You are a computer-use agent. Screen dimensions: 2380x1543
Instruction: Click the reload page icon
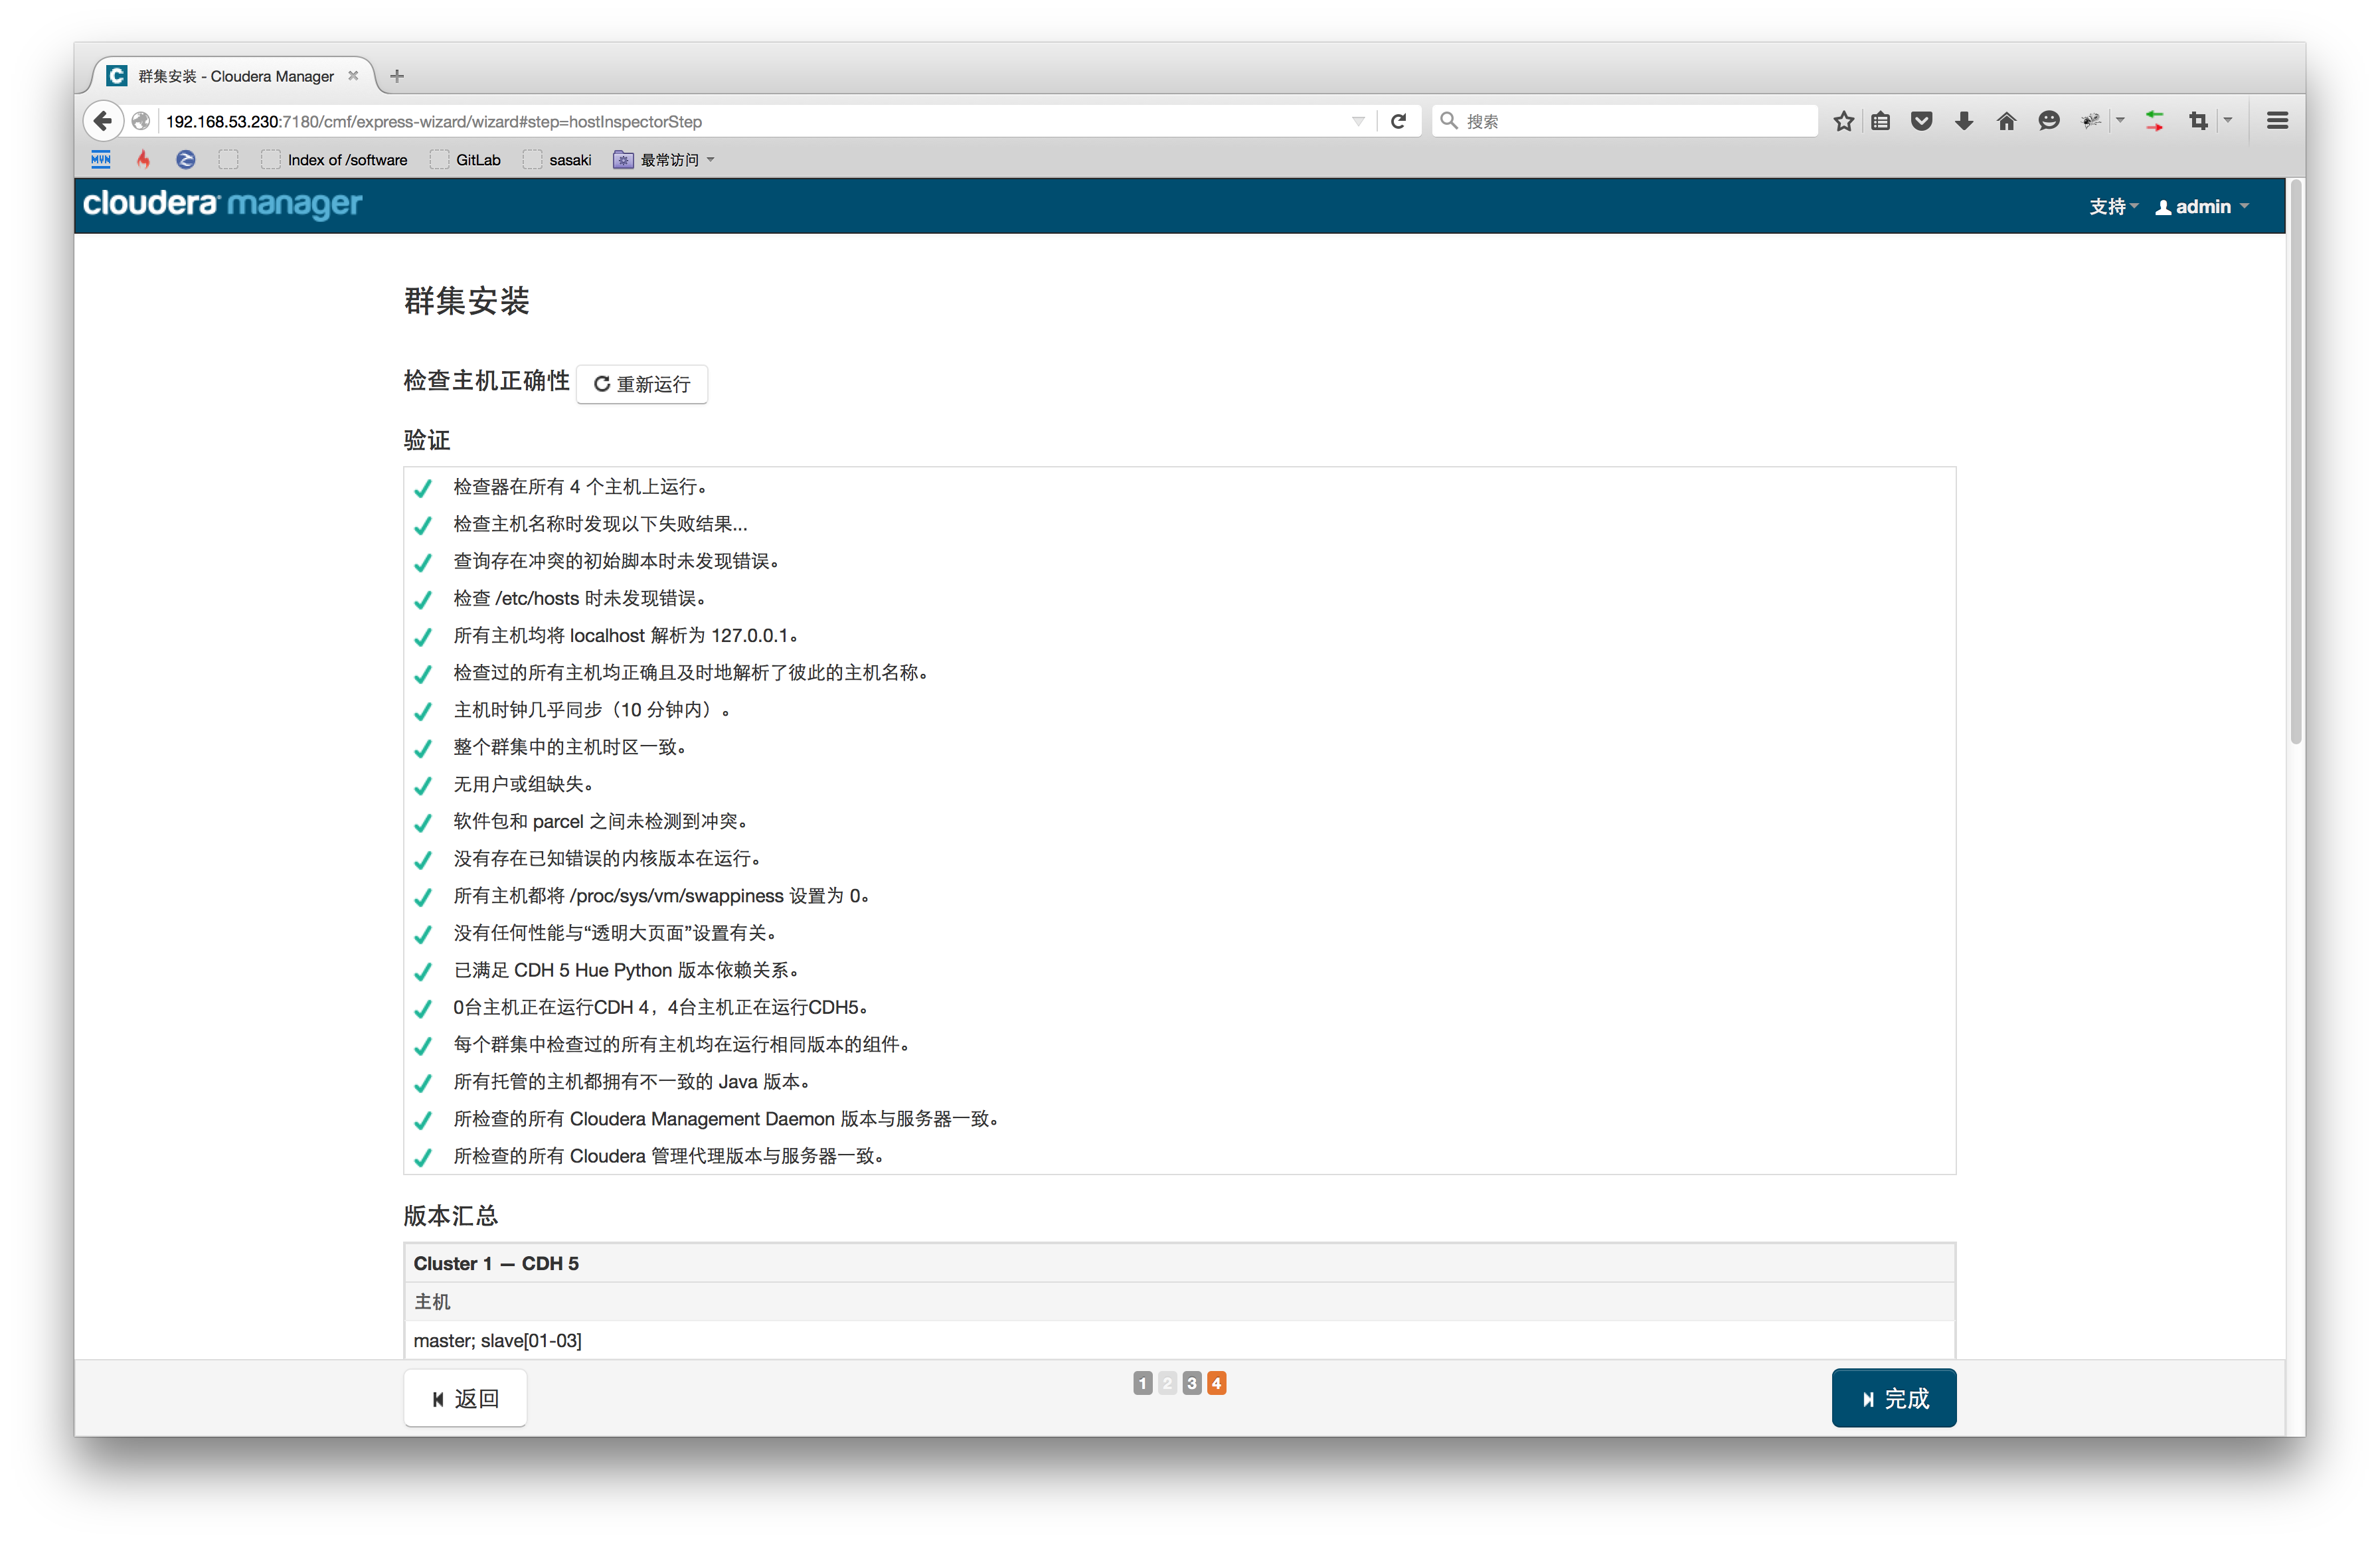(1398, 121)
